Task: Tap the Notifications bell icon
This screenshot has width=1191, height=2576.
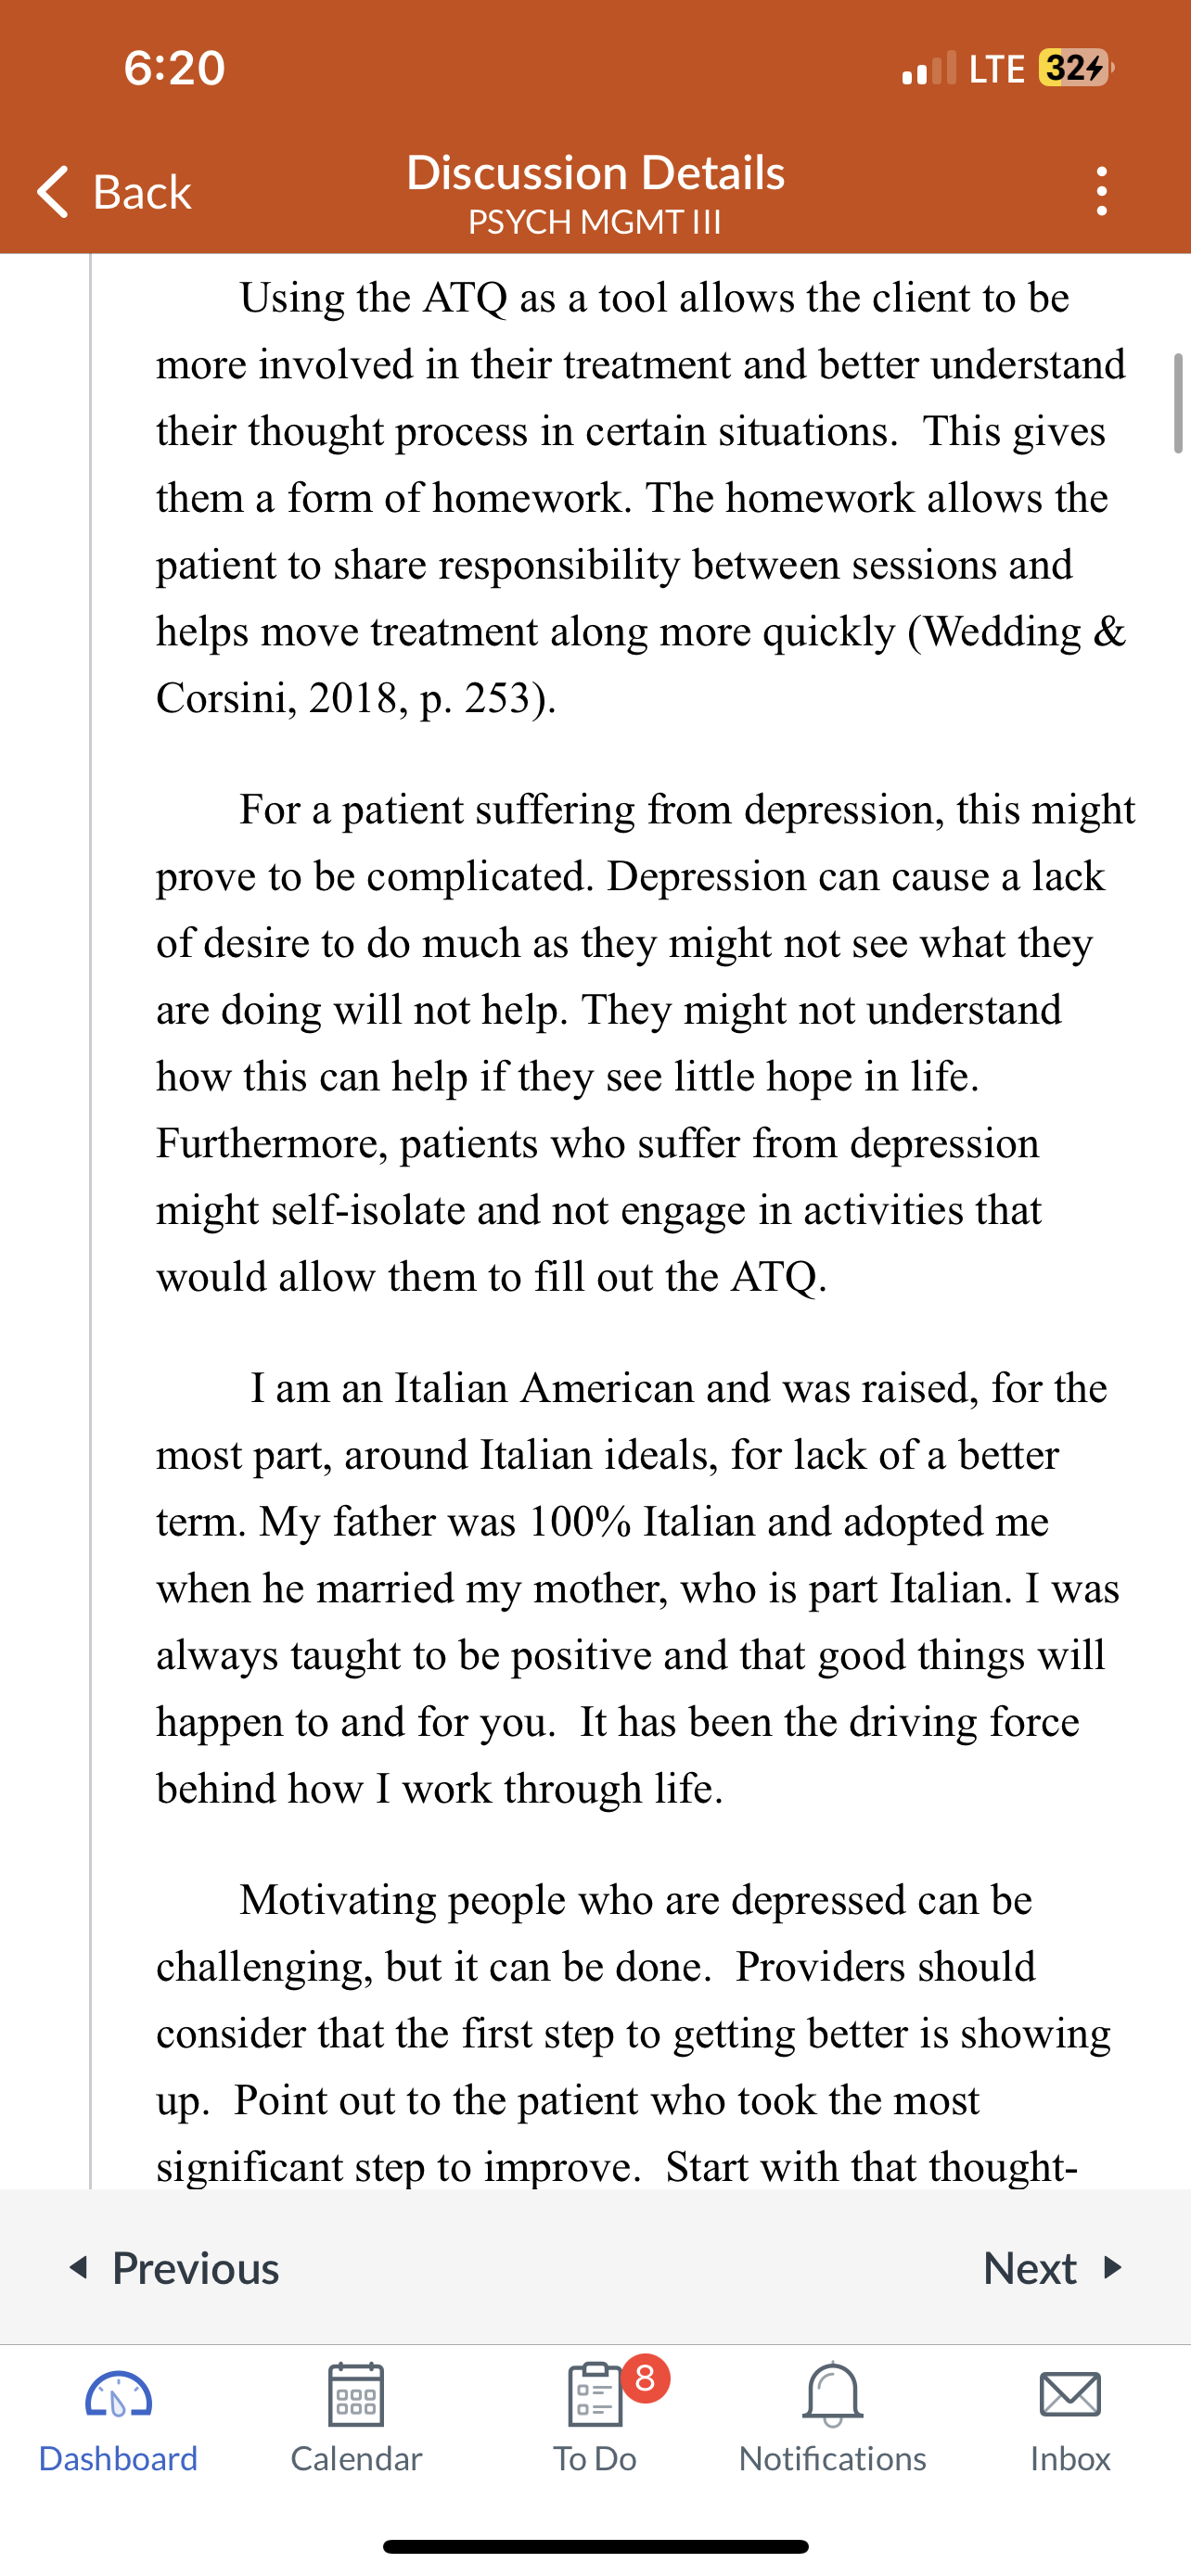Action: point(832,2394)
